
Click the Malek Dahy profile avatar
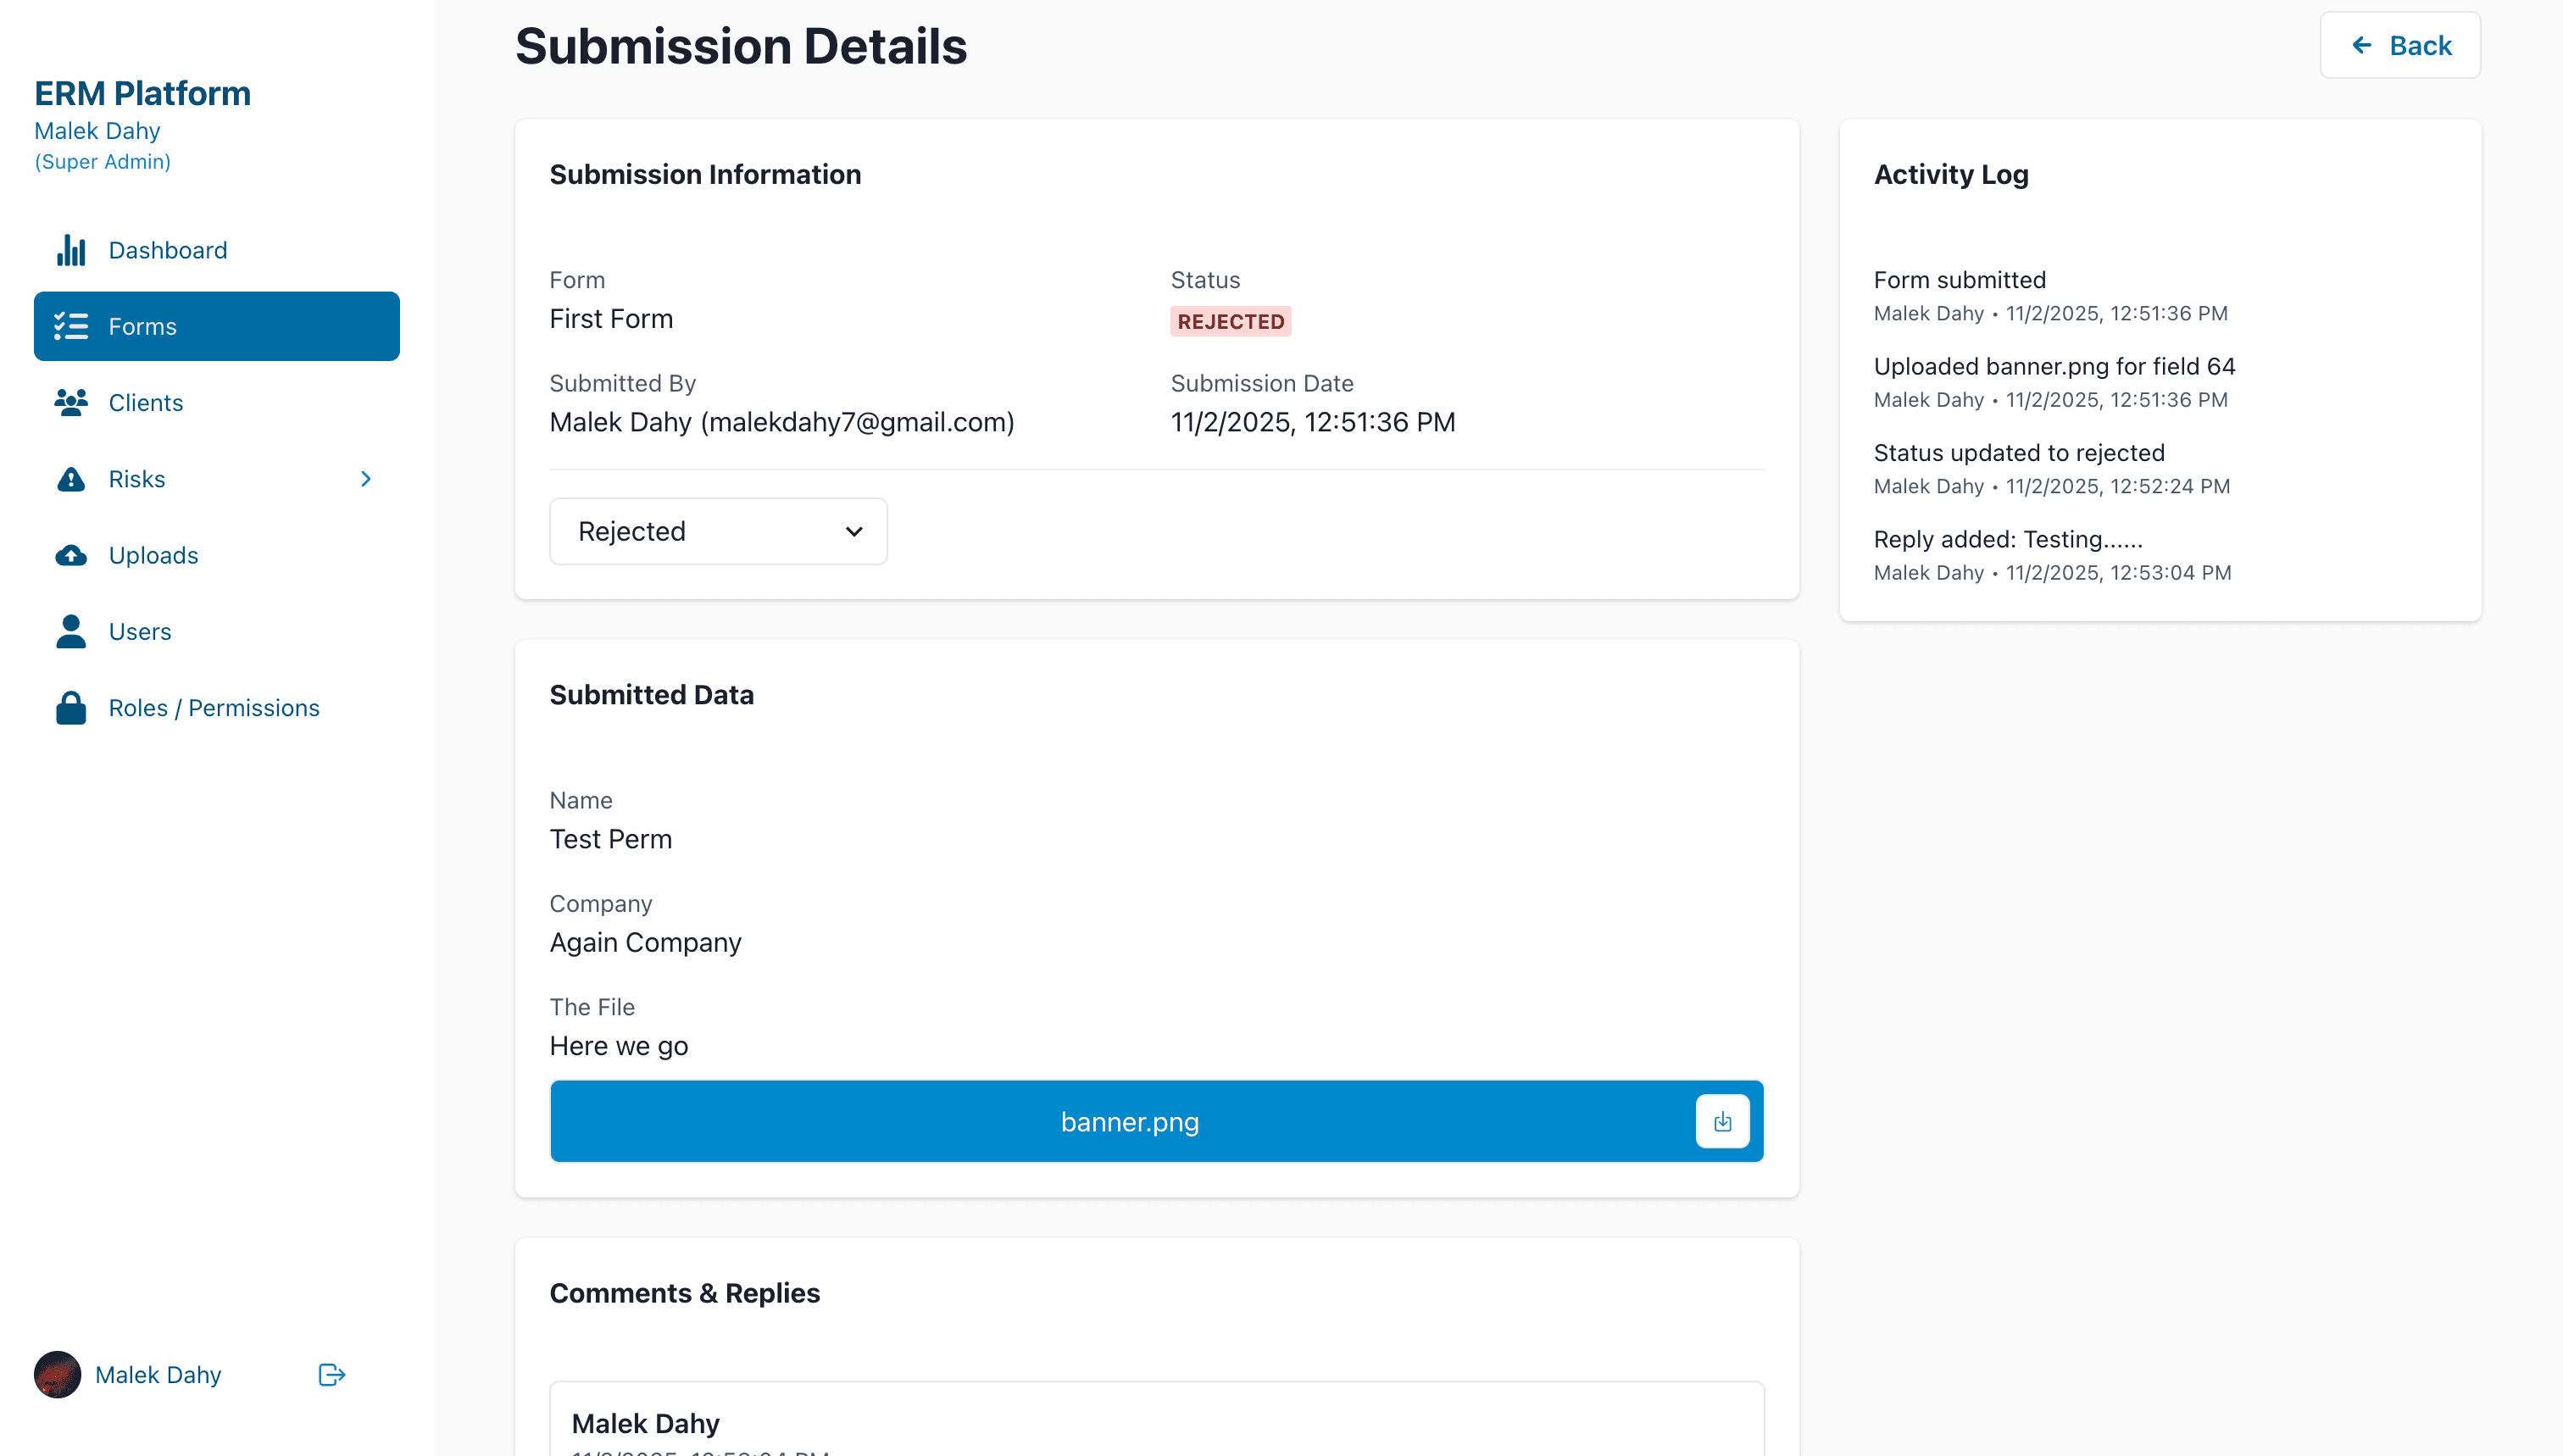58,1375
